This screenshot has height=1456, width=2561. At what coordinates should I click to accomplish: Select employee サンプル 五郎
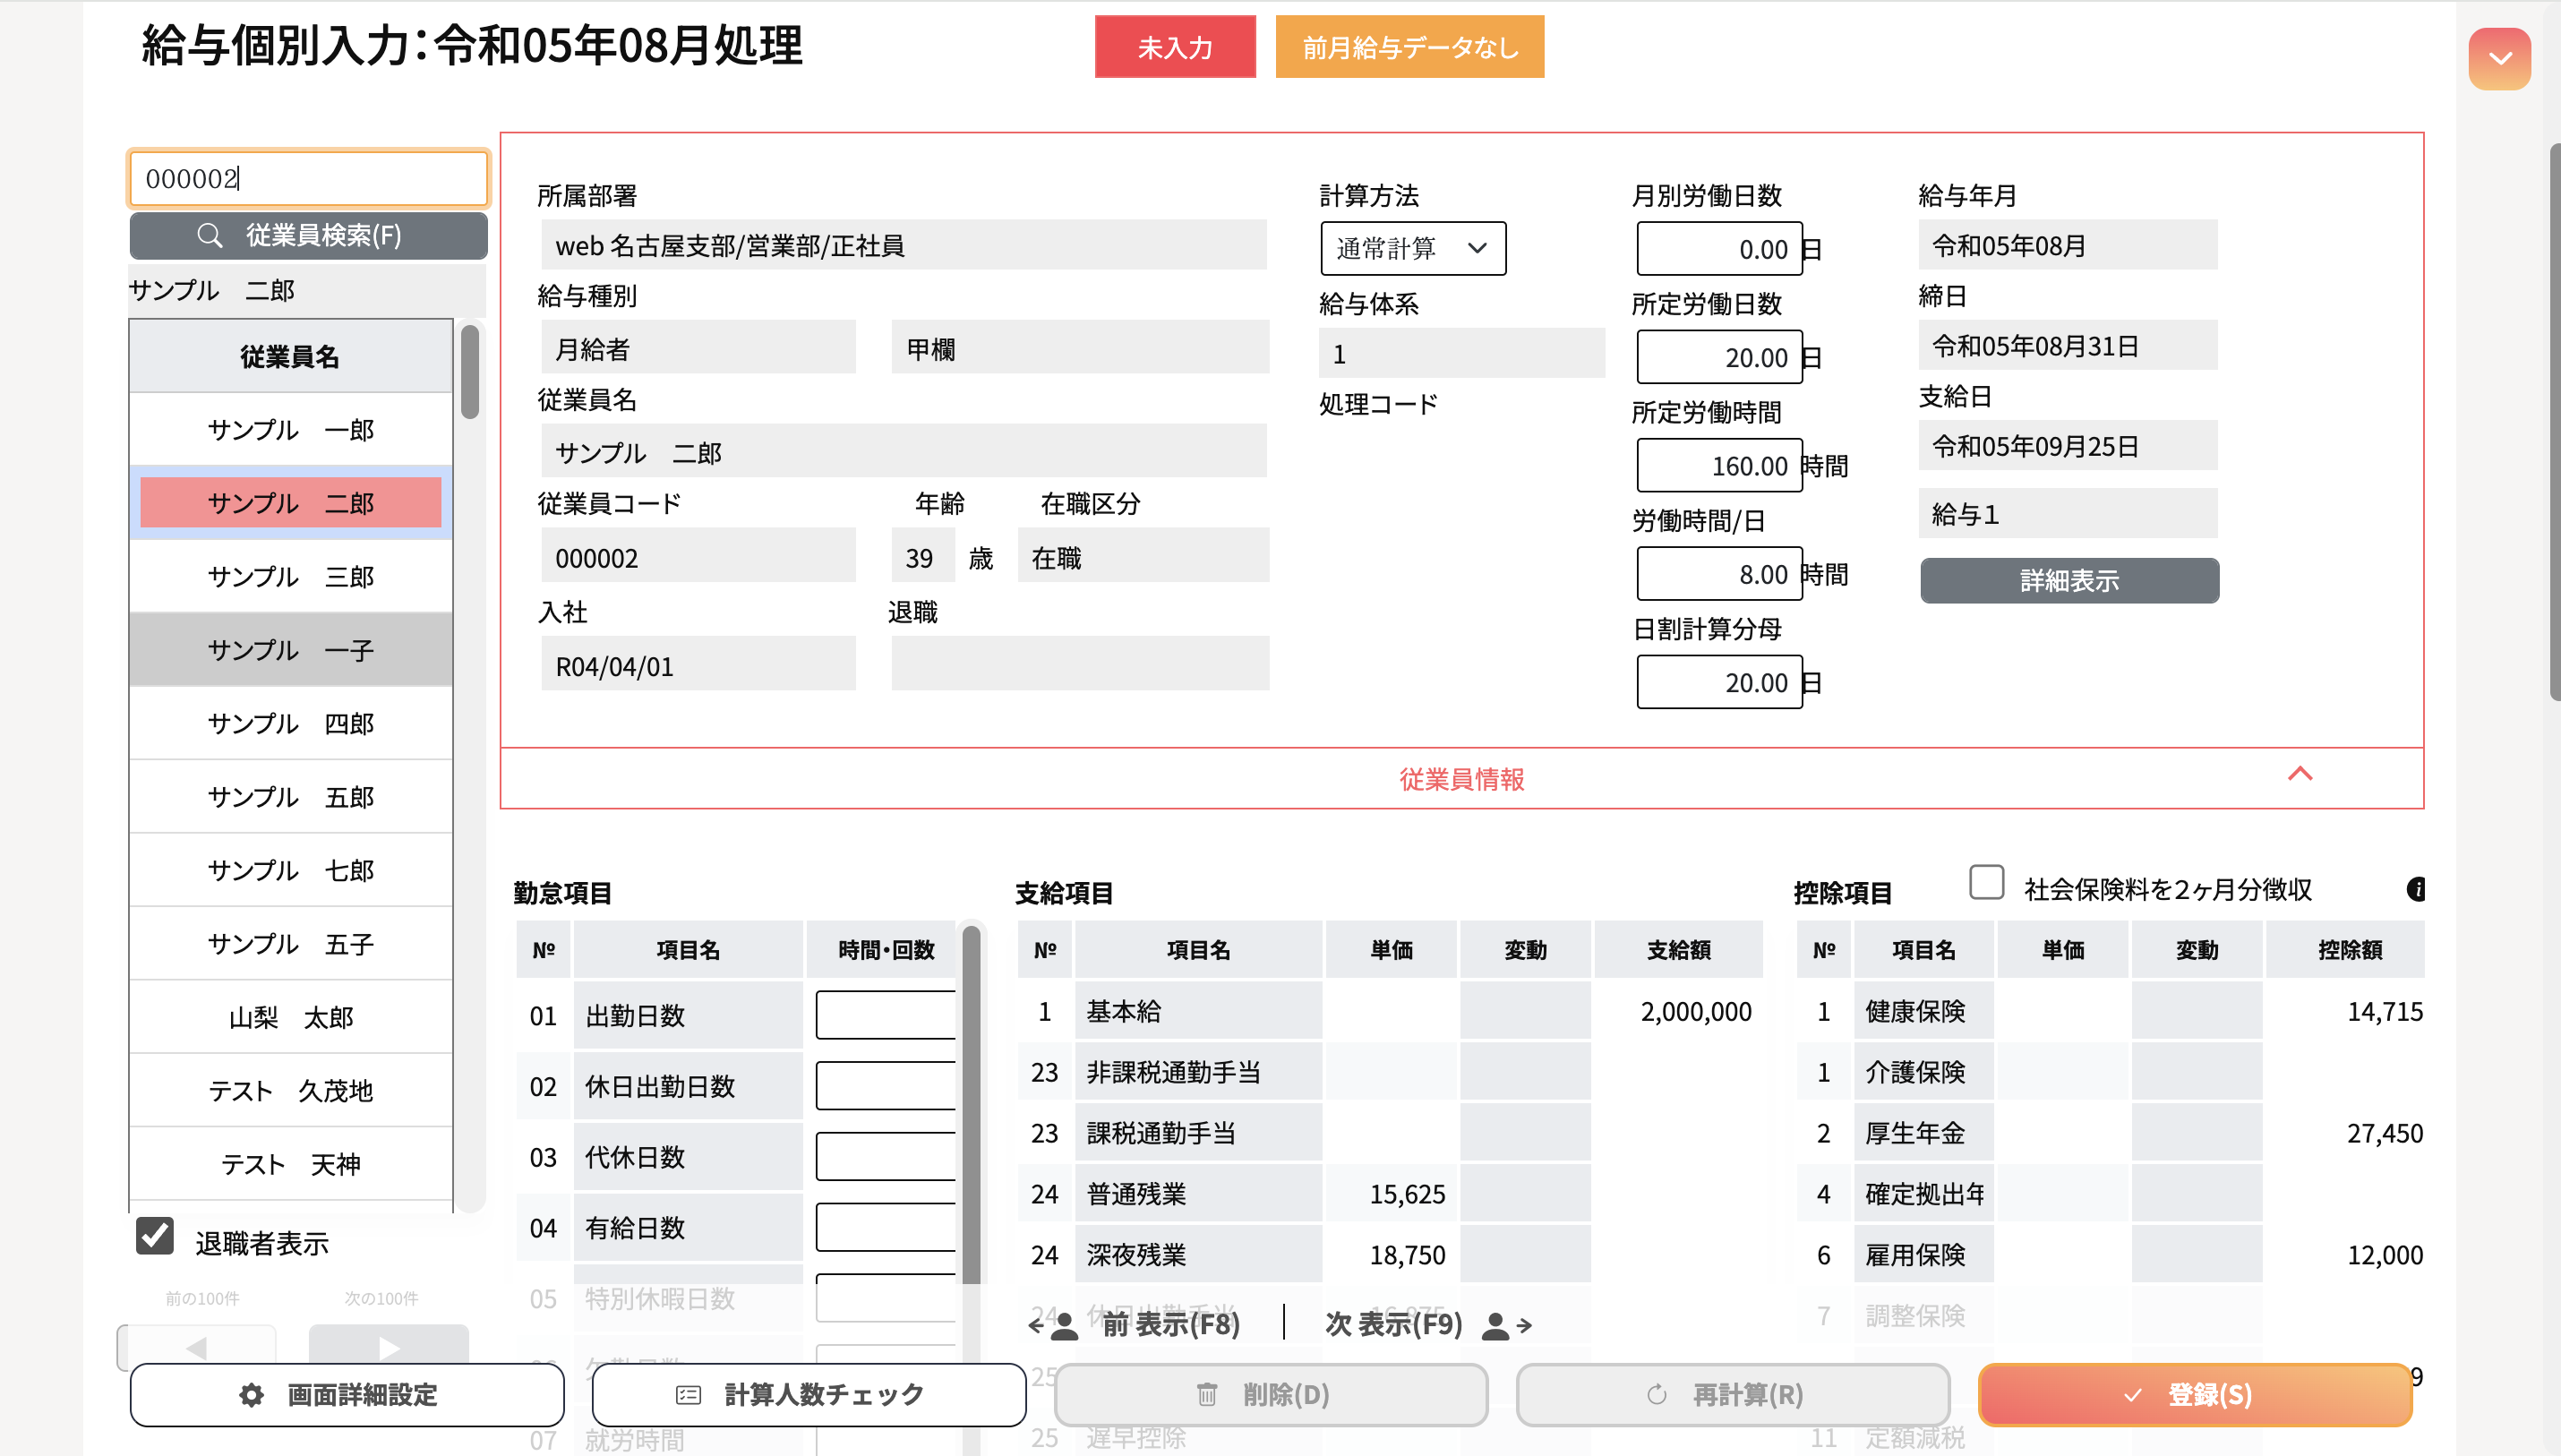point(291,797)
